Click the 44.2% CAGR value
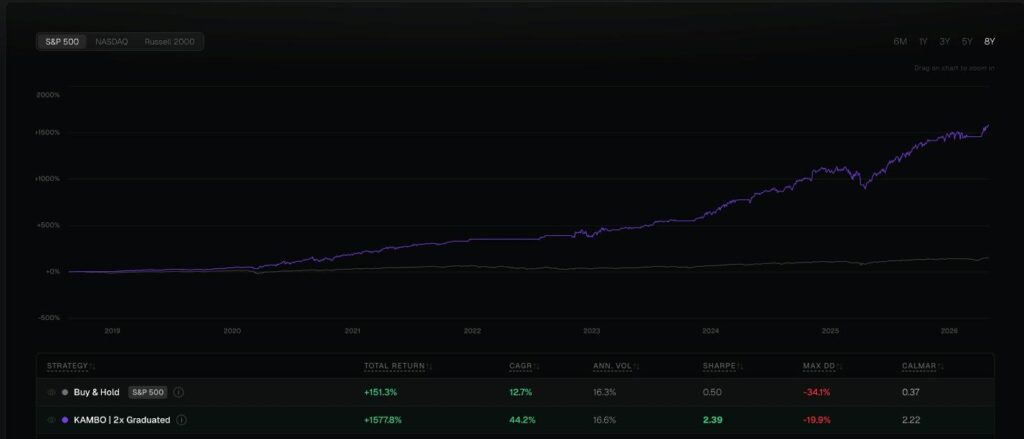This screenshot has width=1024, height=439. [x=522, y=420]
